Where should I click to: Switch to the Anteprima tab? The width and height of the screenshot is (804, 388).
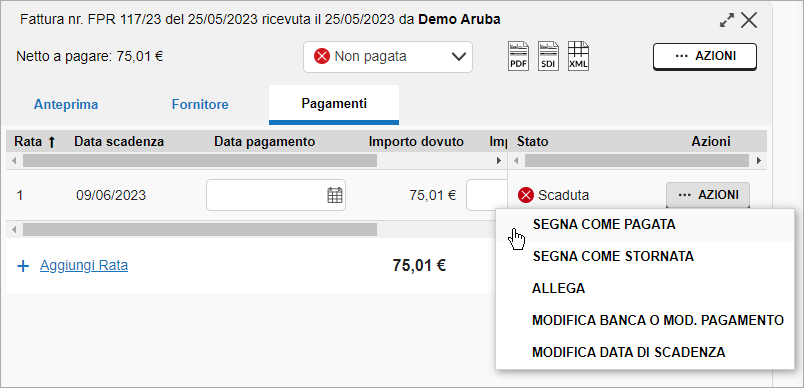[66, 105]
